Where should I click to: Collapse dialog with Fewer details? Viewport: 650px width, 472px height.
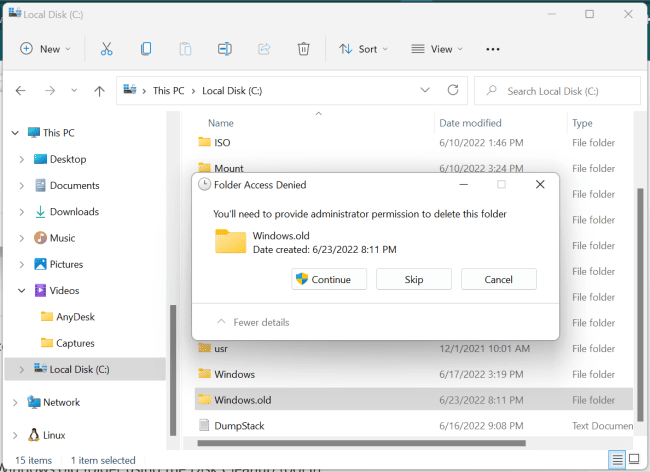[253, 322]
